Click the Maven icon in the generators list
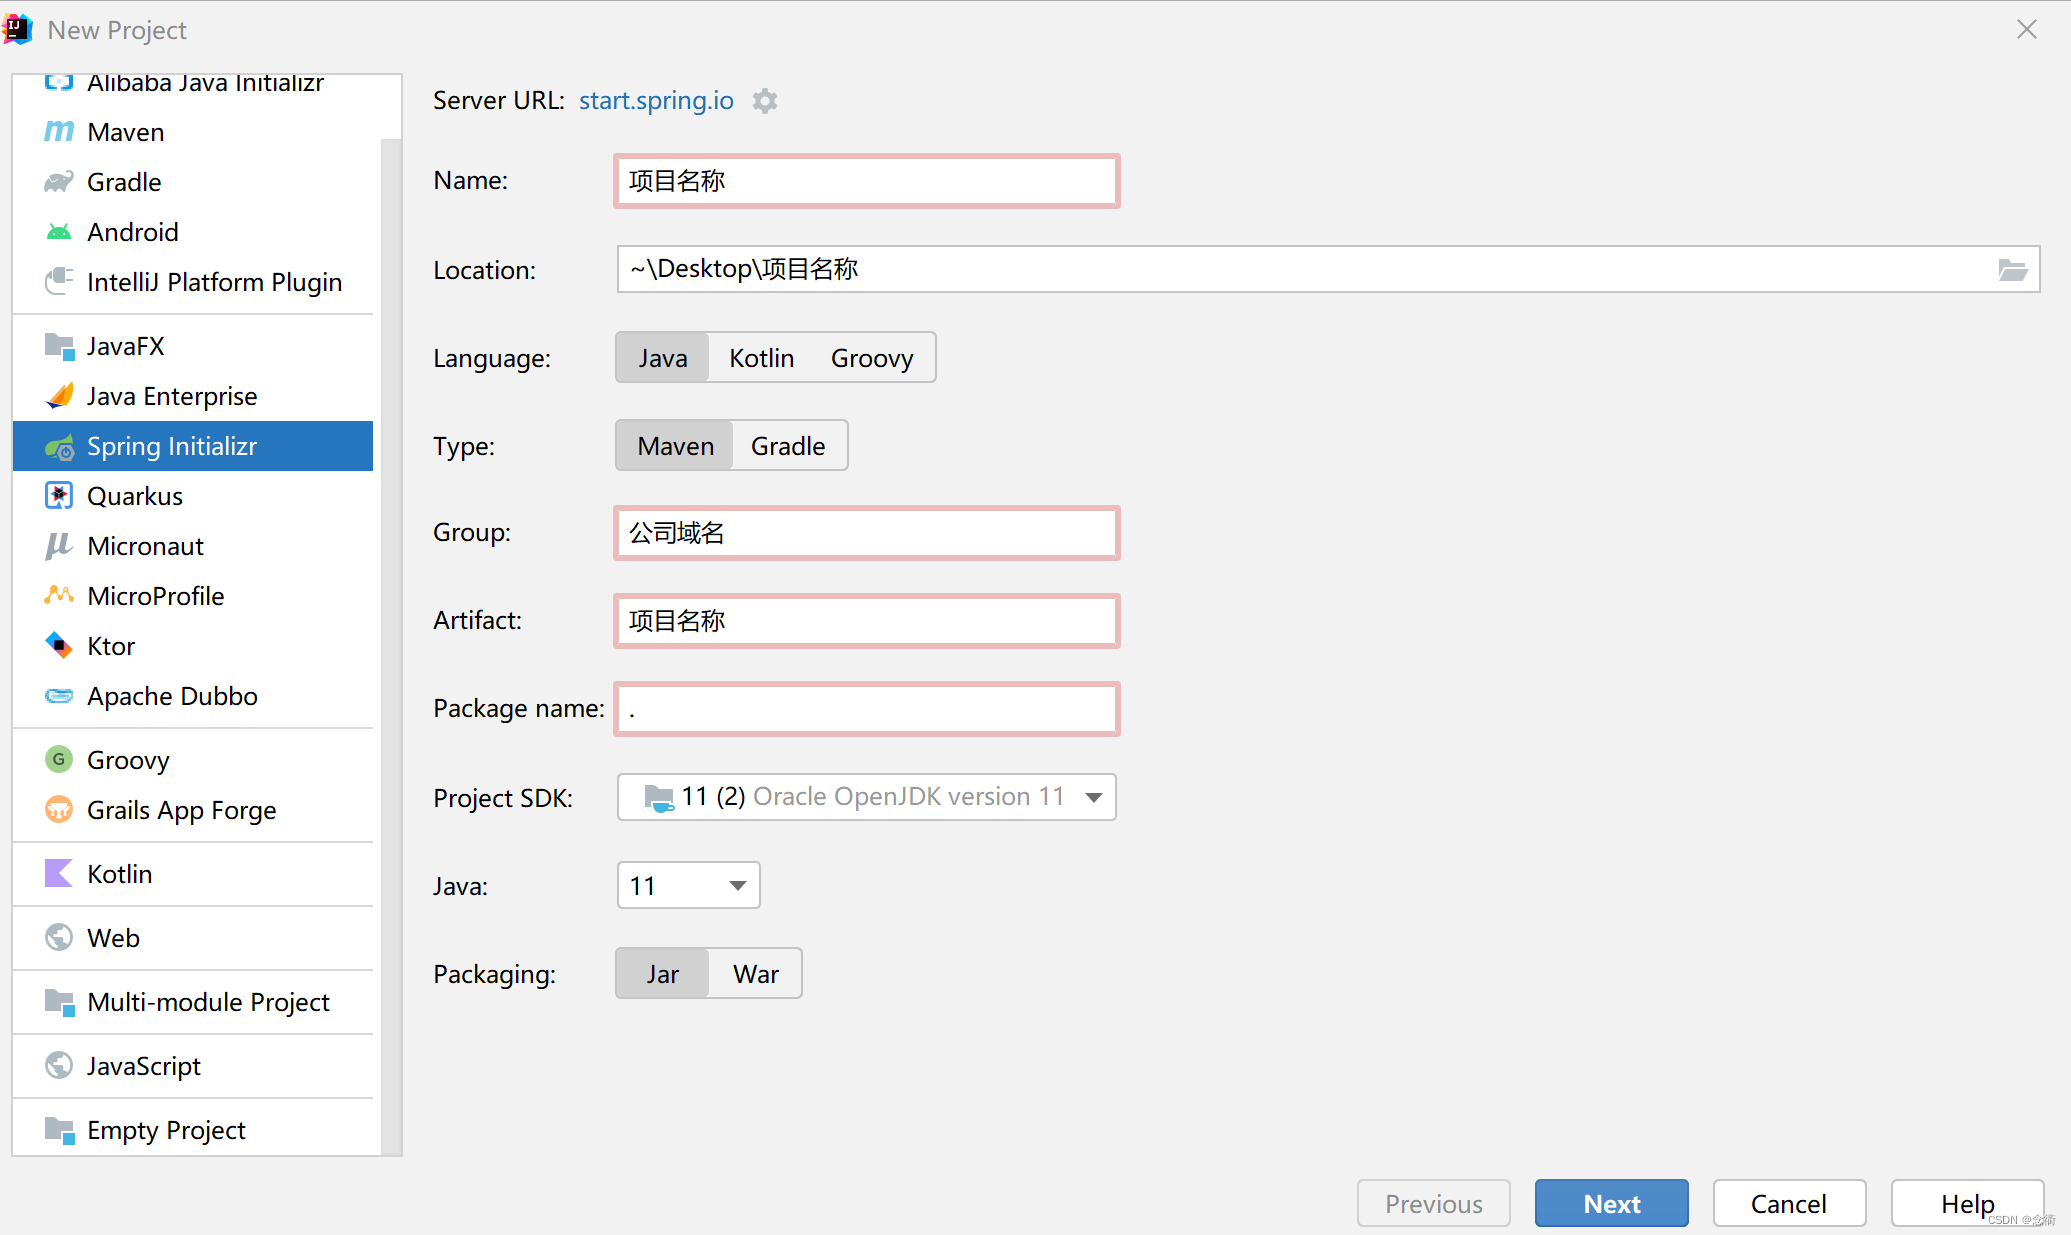This screenshot has height=1235, width=2071. (x=59, y=132)
